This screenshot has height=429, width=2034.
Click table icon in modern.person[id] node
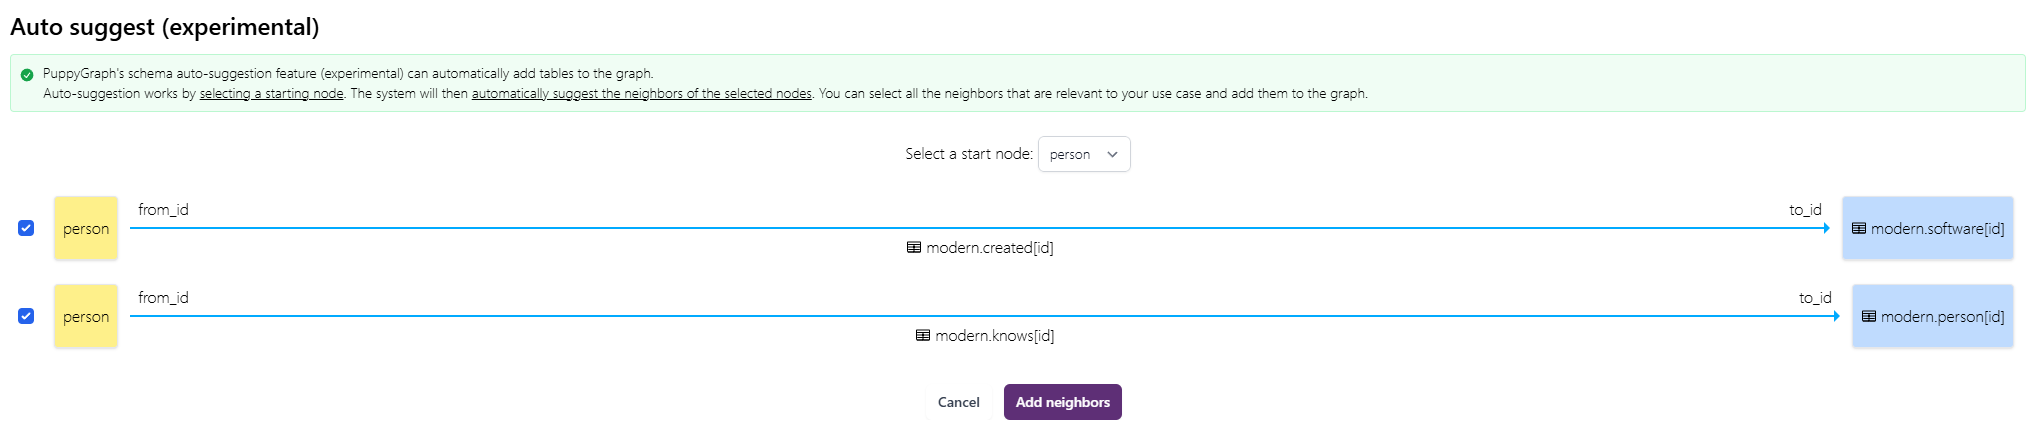tap(1869, 316)
